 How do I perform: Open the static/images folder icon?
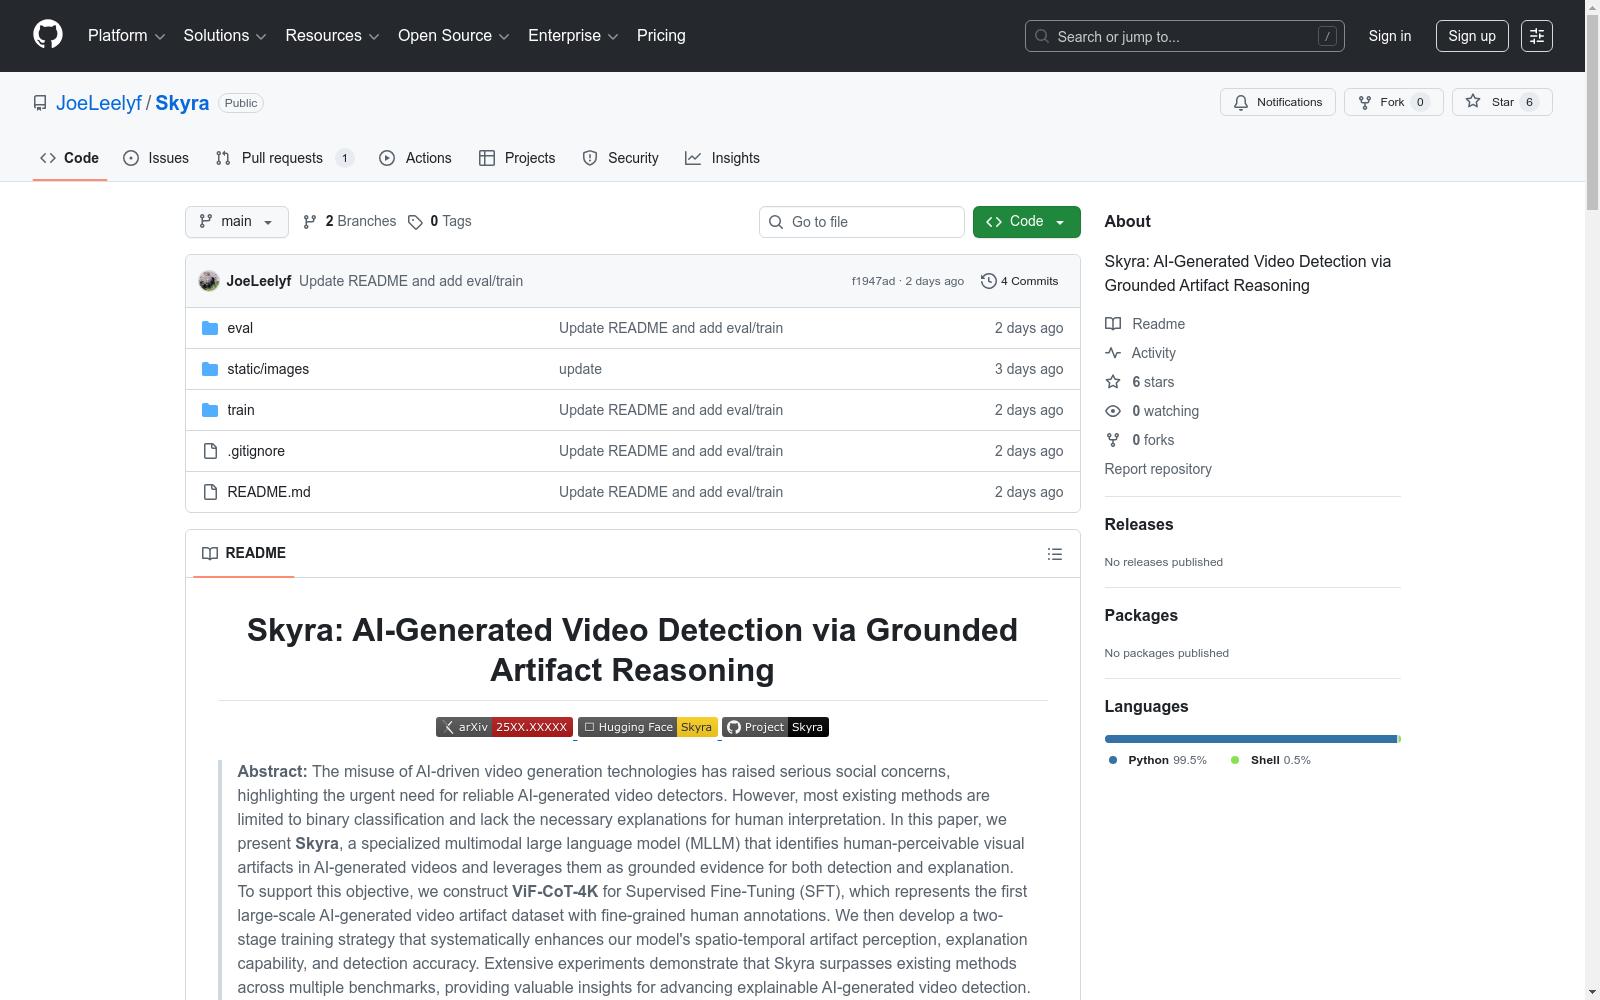coord(210,369)
